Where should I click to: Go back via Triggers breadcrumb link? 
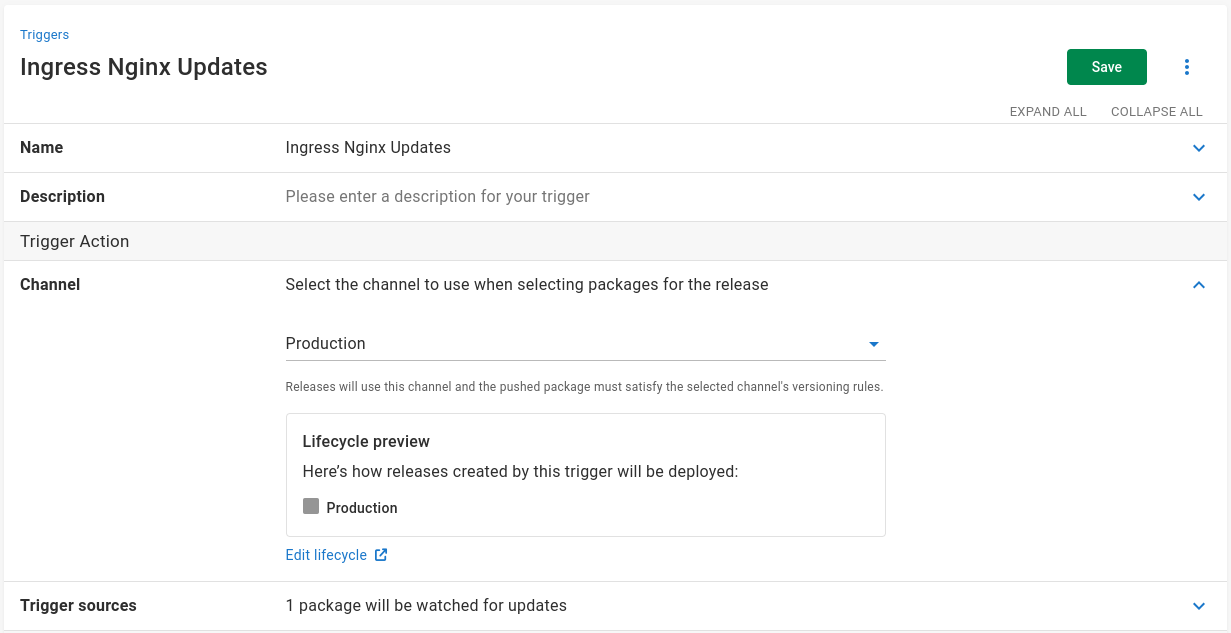pos(44,35)
